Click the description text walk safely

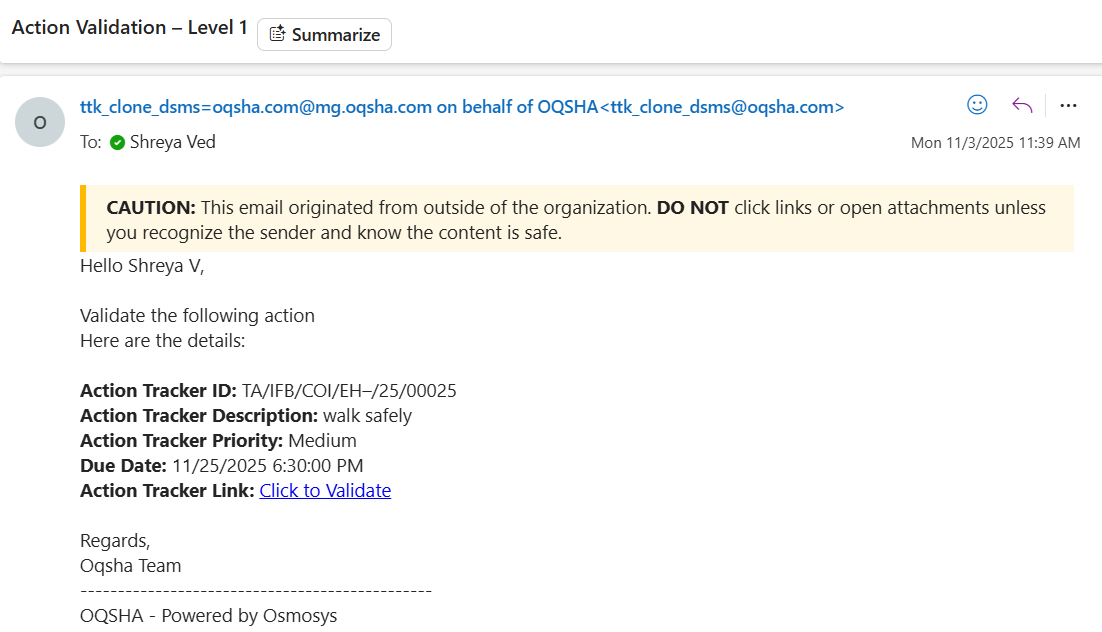367,416
